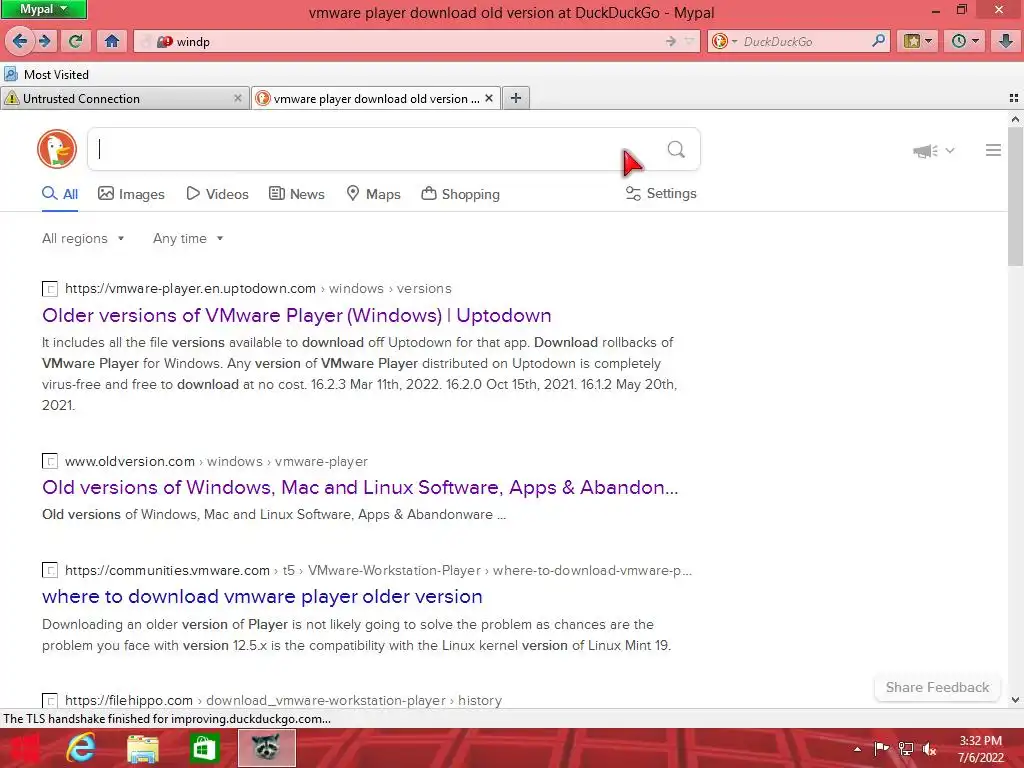Open where to download vmware player older version
1024x768 pixels.
(262, 596)
